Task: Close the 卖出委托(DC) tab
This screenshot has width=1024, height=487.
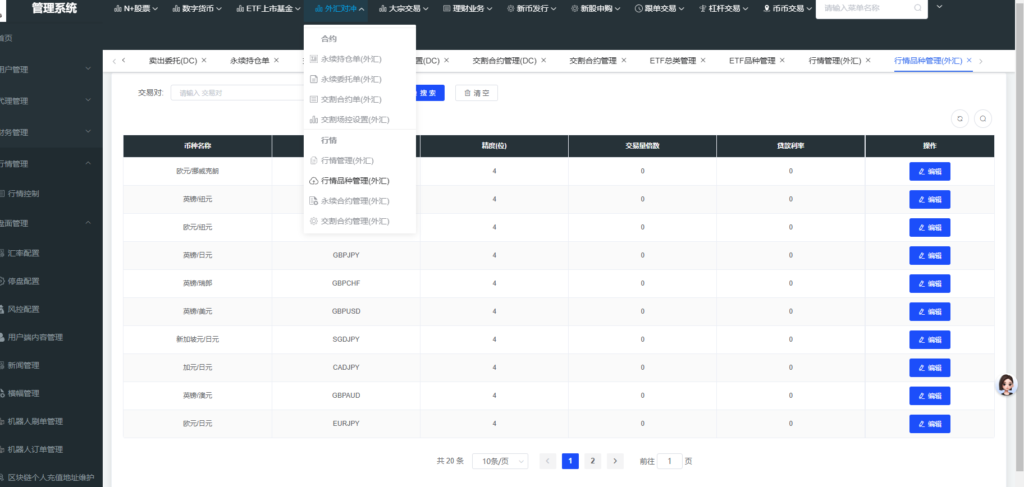Action: point(204,60)
